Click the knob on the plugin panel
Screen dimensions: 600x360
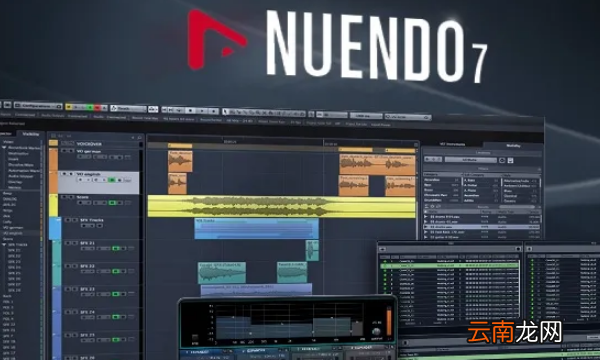[377, 331]
